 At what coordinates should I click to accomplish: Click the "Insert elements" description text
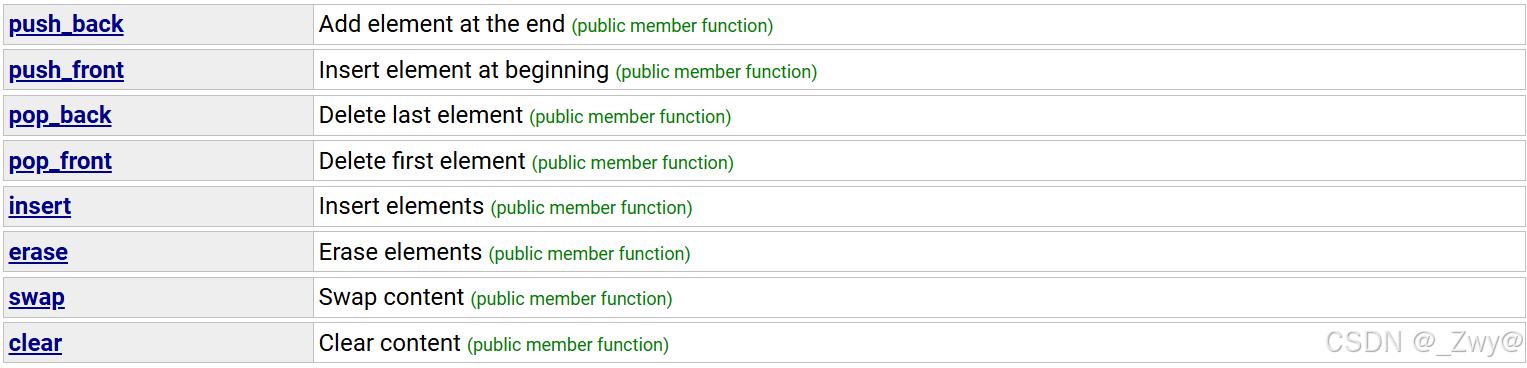(401, 206)
